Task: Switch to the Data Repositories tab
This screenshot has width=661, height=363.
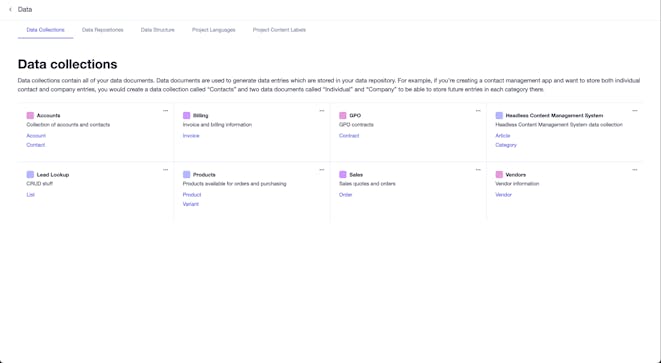Action: click(102, 30)
